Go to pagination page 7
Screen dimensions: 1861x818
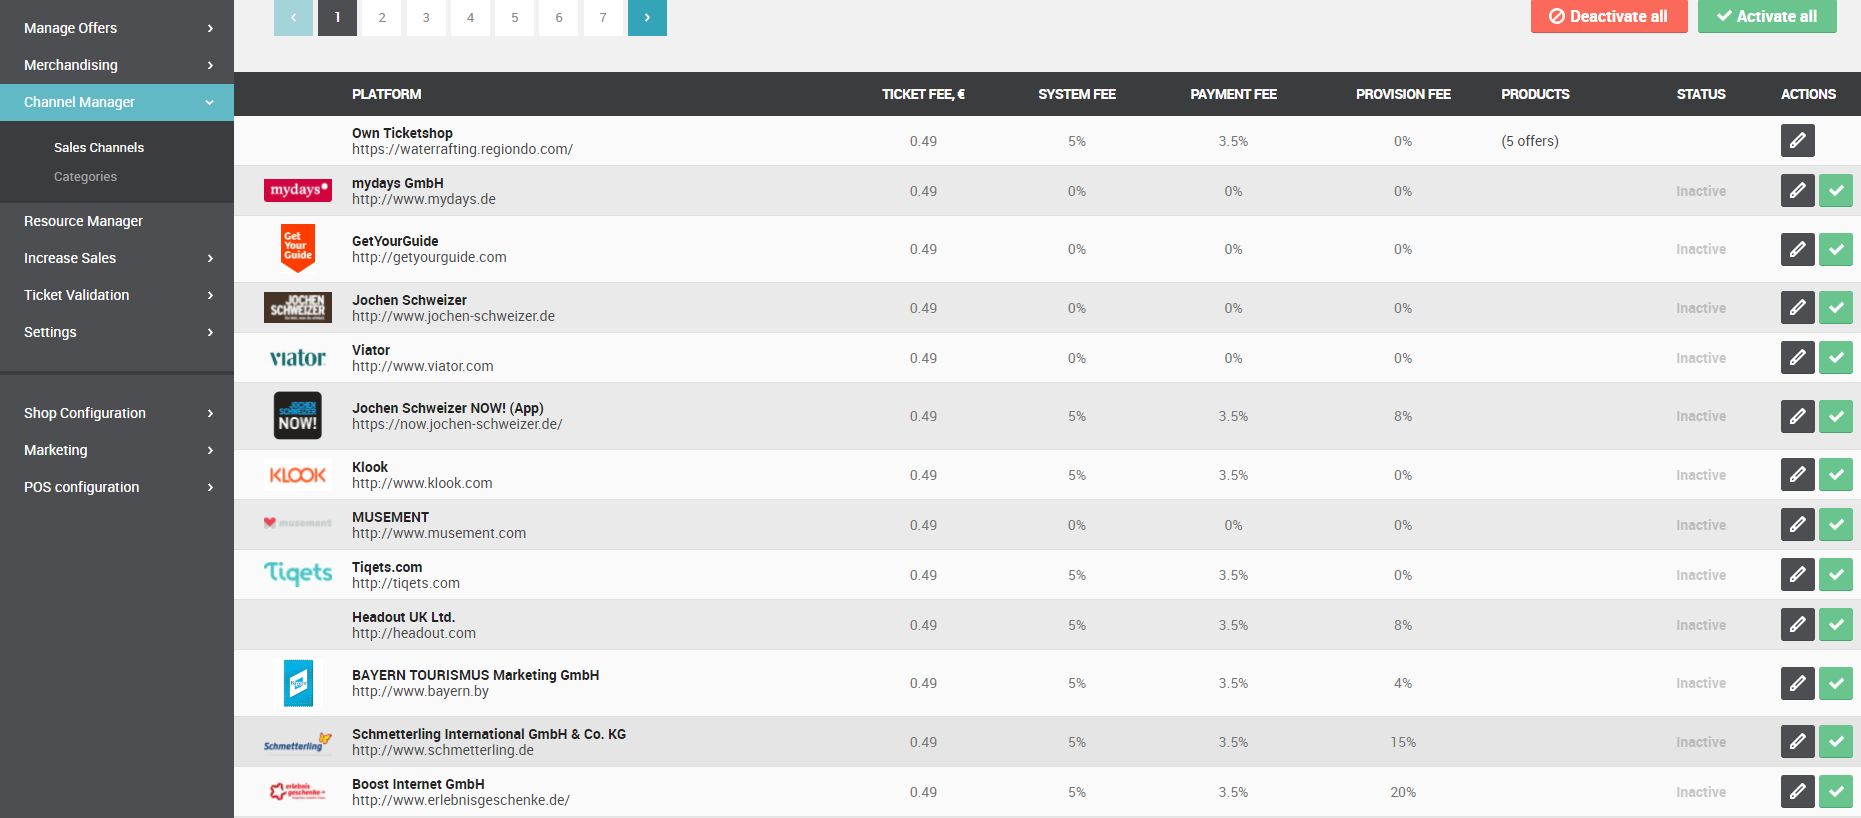click(x=603, y=17)
